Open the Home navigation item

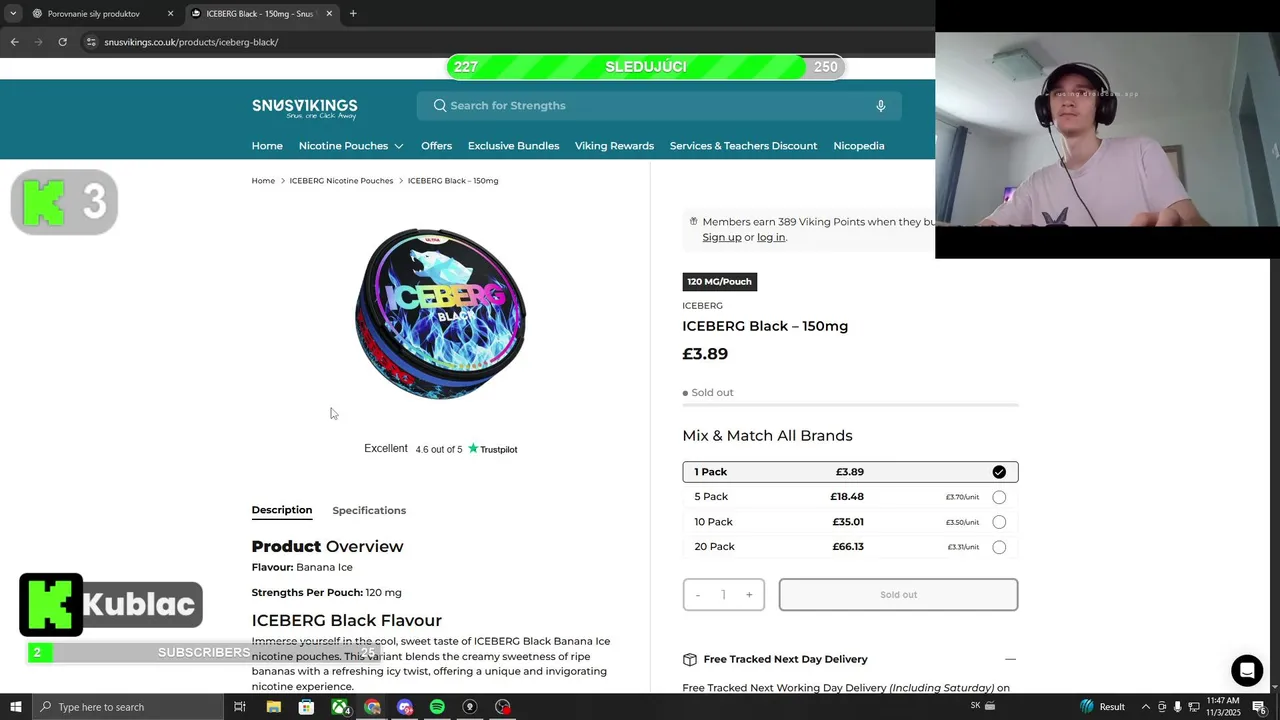pos(267,146)
